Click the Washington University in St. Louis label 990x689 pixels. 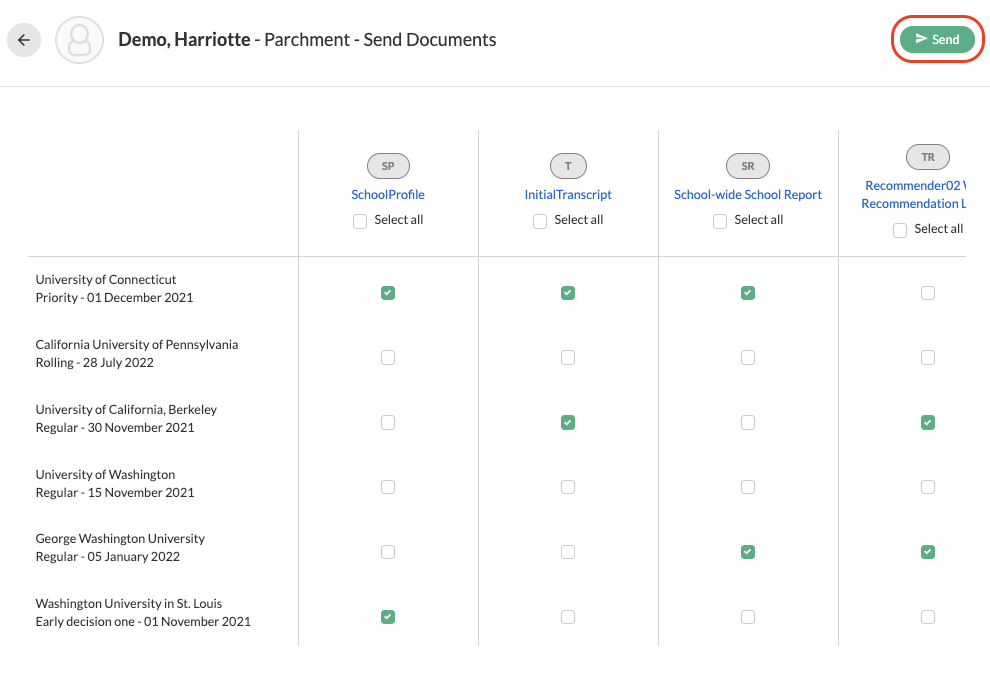pyautogui.click(x=128, y=604)
